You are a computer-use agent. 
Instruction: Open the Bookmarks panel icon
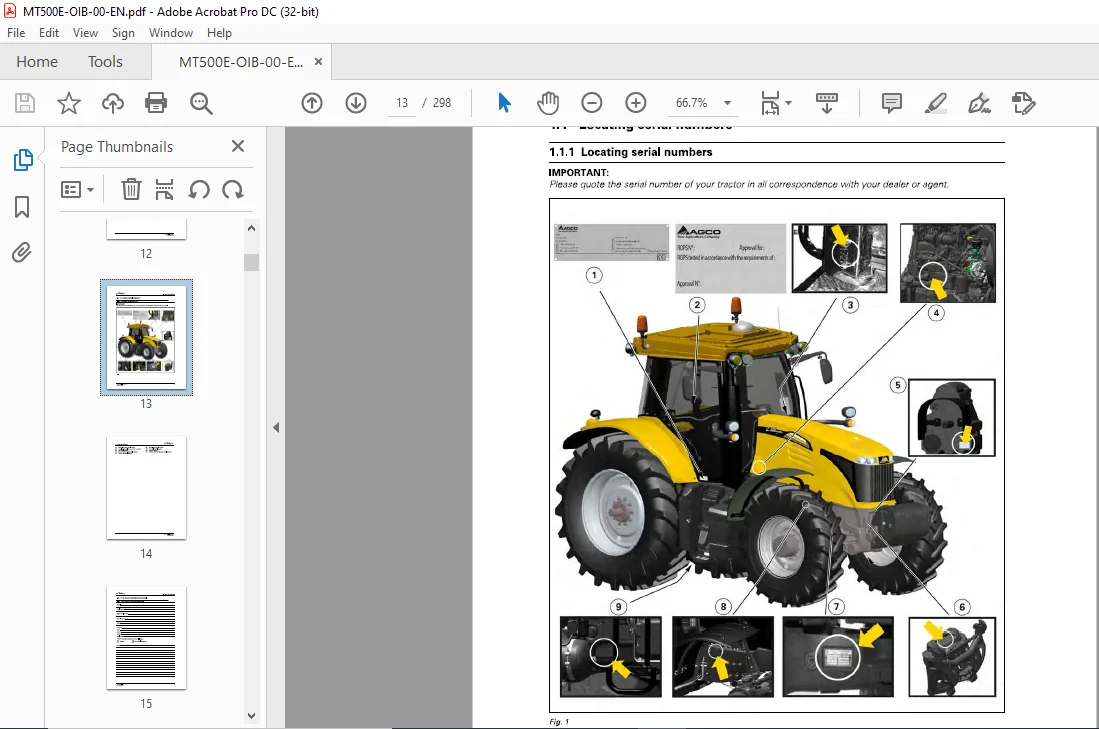pos(22,207)
